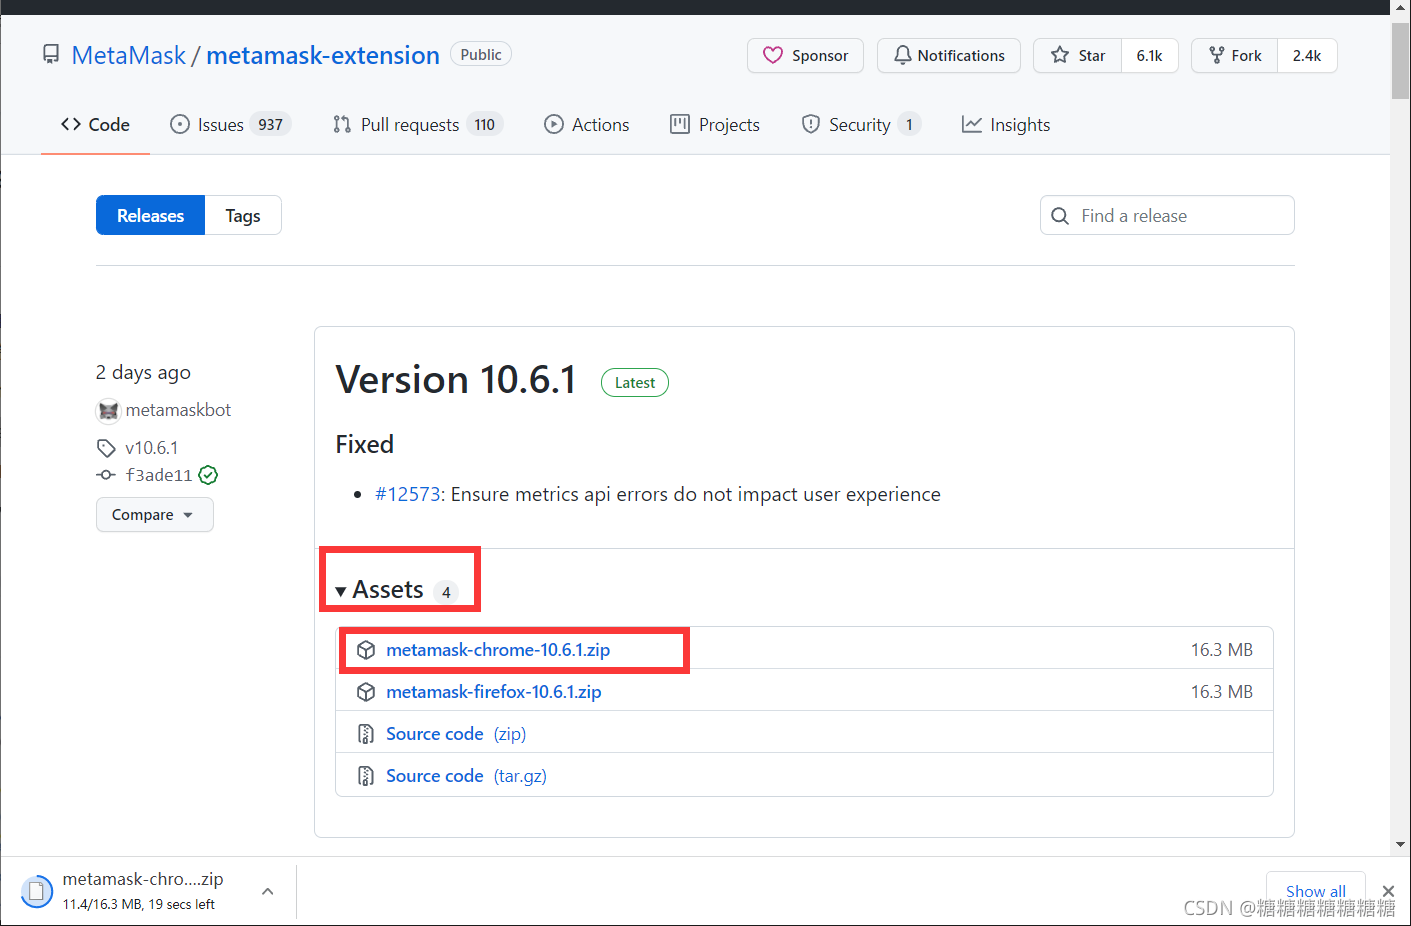Click the tag icon beside v10.6.1

106,448
